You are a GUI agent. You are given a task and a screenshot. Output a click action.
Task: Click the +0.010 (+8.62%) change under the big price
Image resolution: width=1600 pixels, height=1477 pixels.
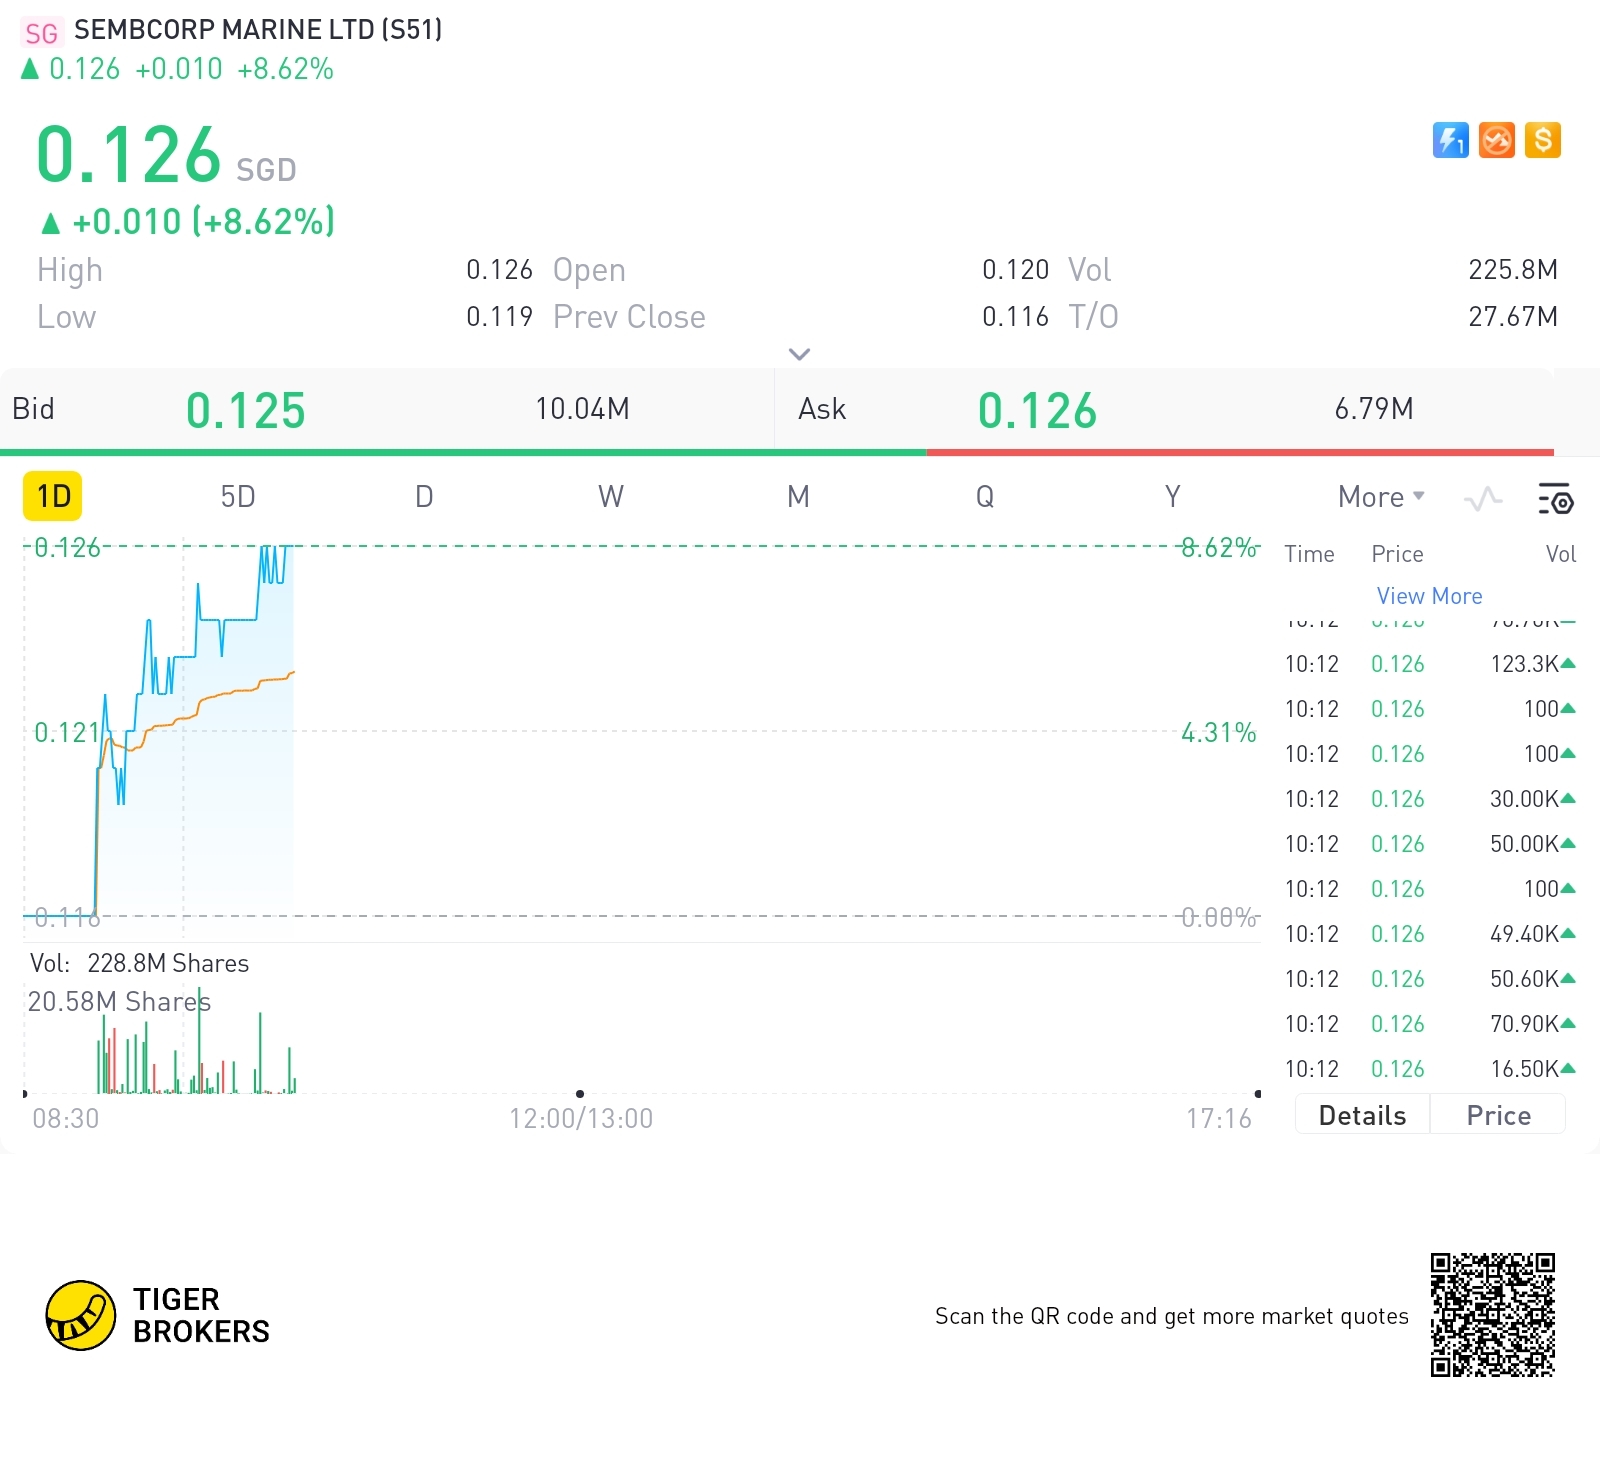188,221
